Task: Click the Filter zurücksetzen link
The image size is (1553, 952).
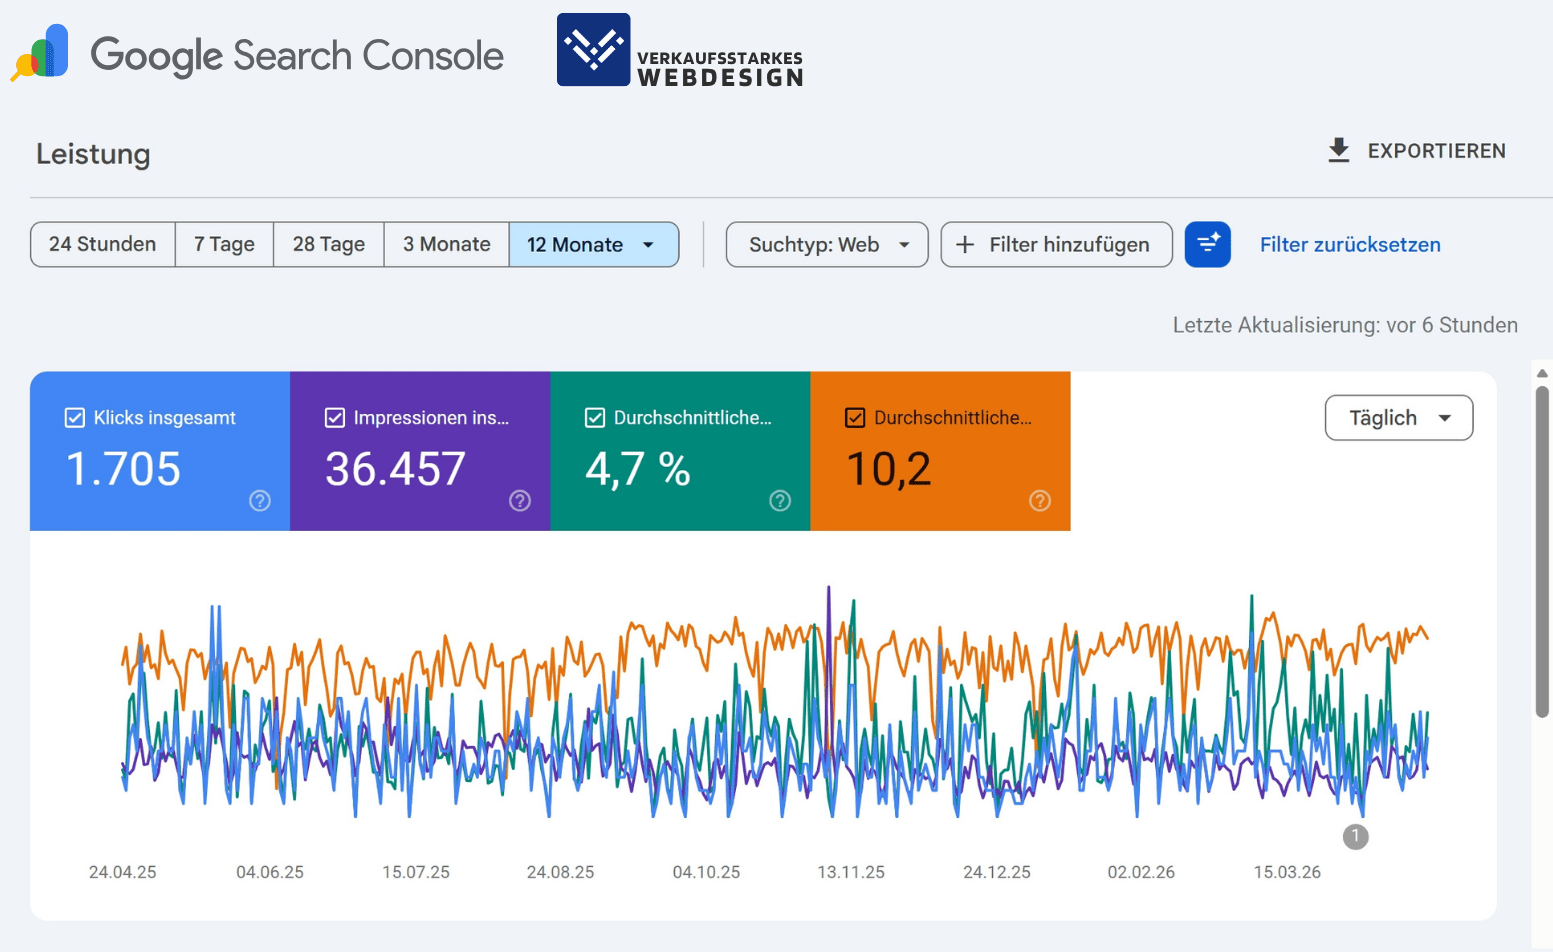Action: [x=1350, y=244]
